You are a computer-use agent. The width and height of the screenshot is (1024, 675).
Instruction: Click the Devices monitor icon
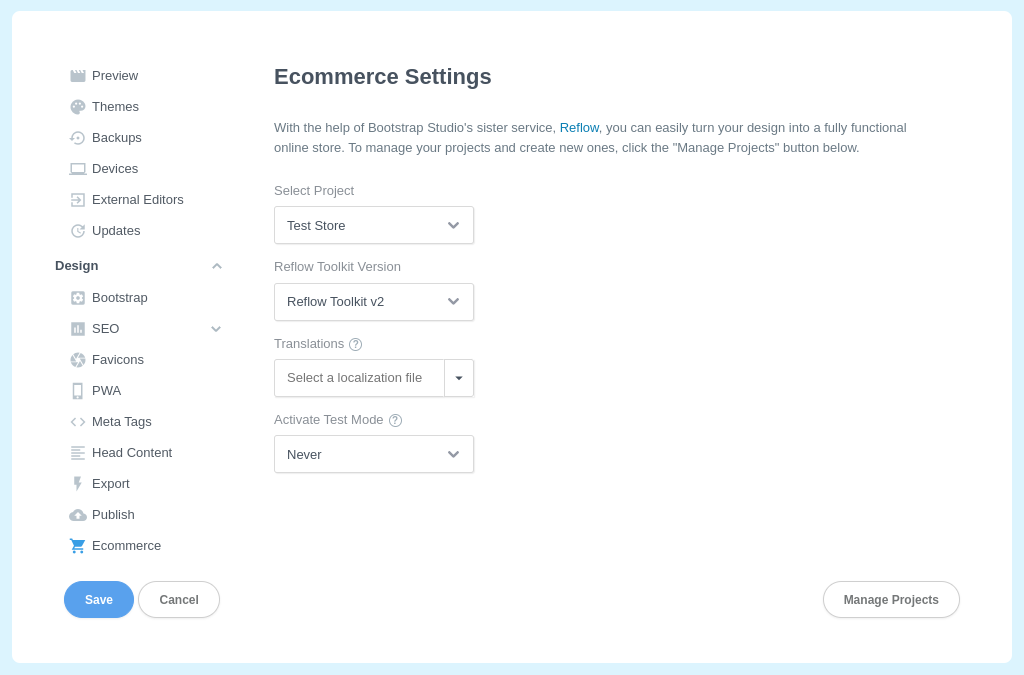(77, 168)
